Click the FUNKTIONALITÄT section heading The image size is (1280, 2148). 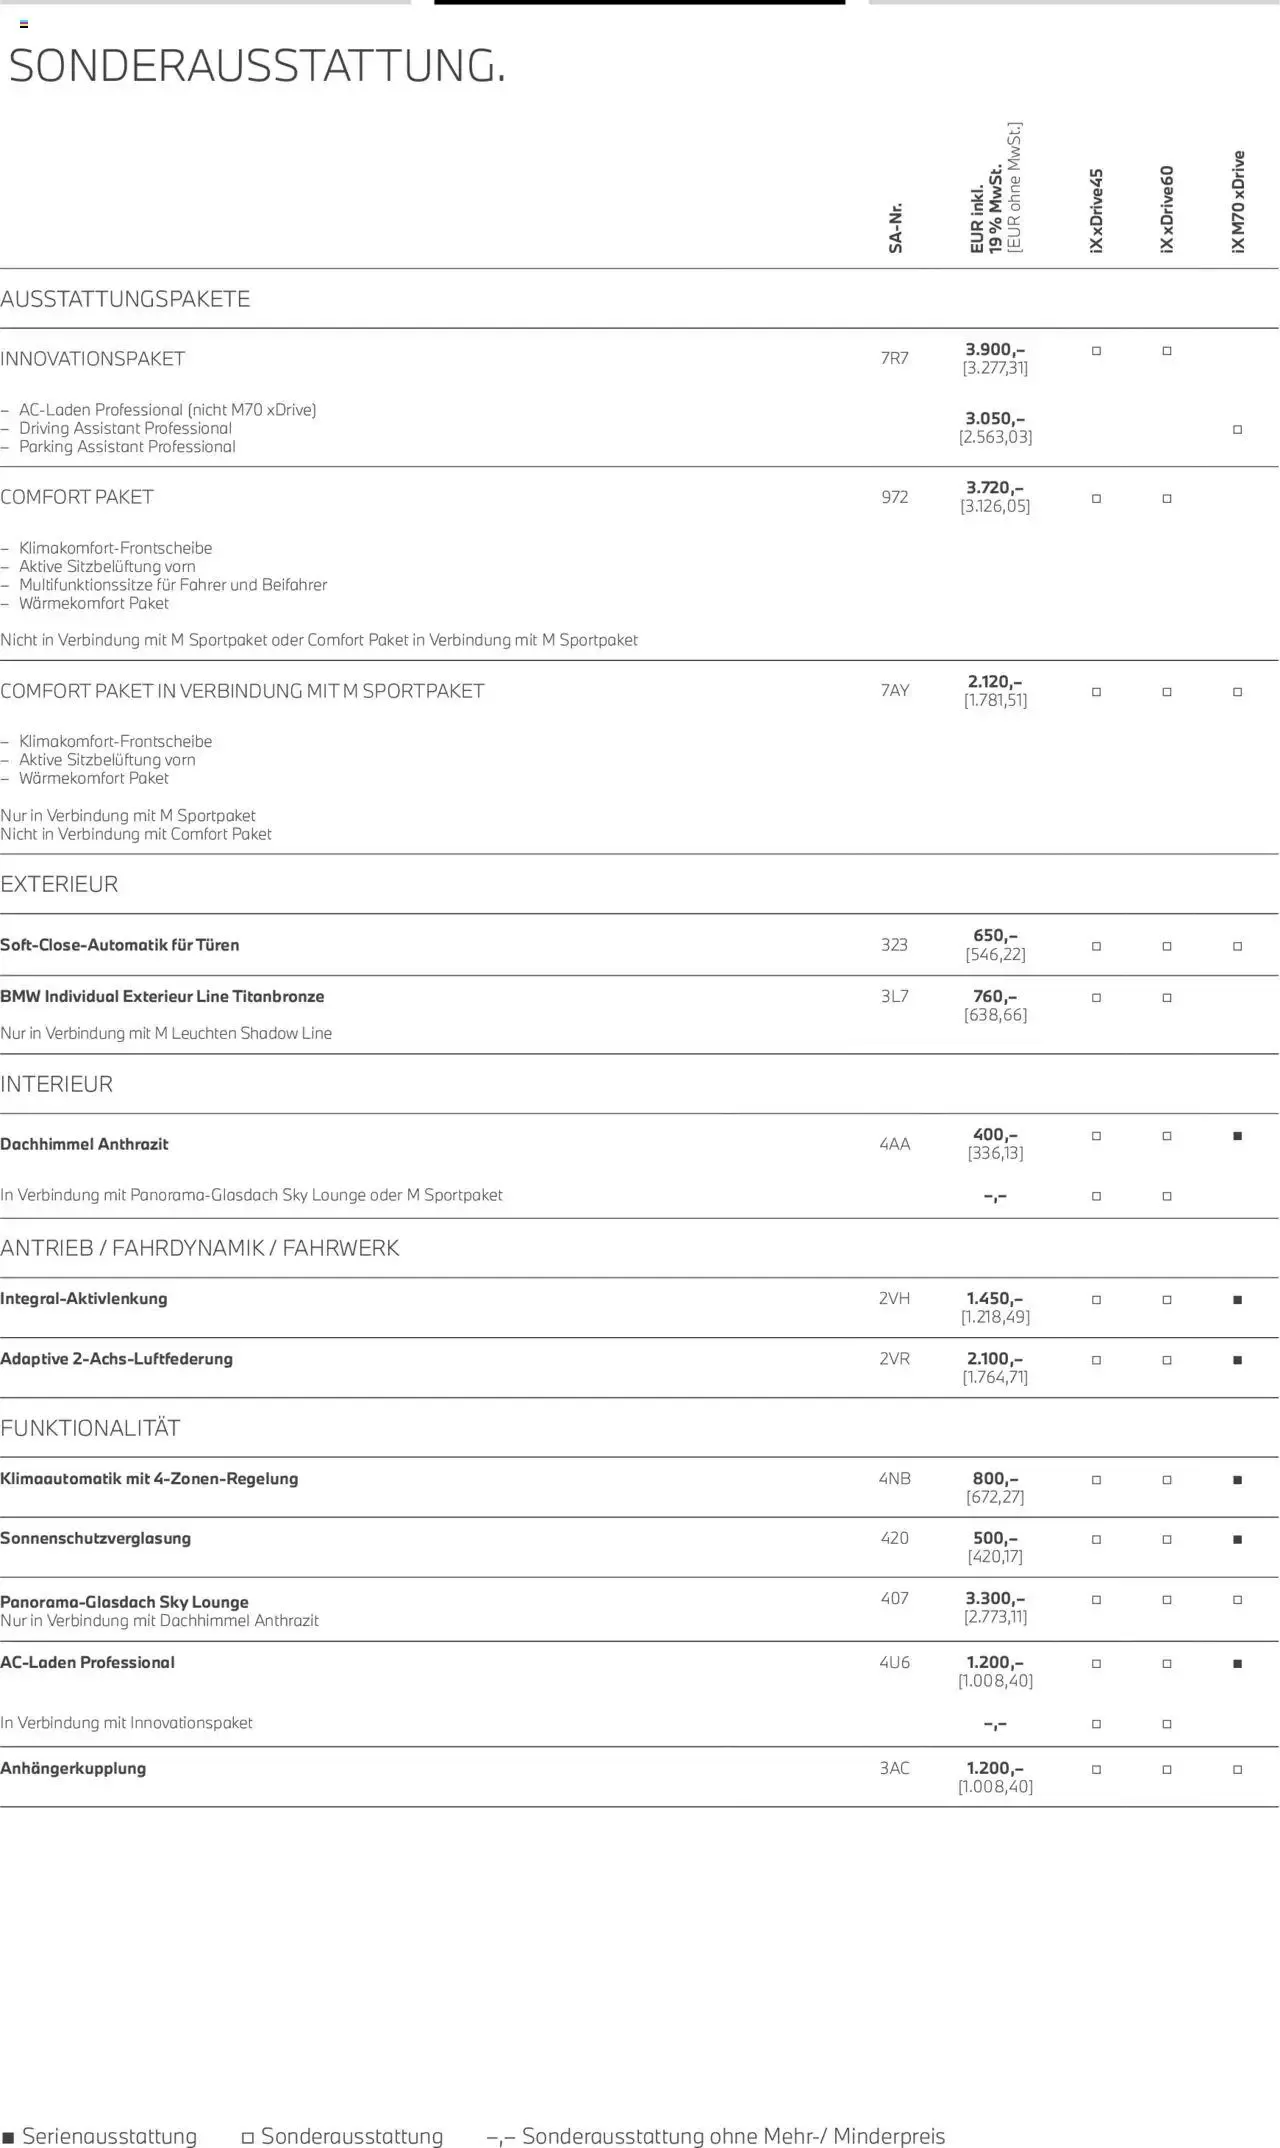90,1427
